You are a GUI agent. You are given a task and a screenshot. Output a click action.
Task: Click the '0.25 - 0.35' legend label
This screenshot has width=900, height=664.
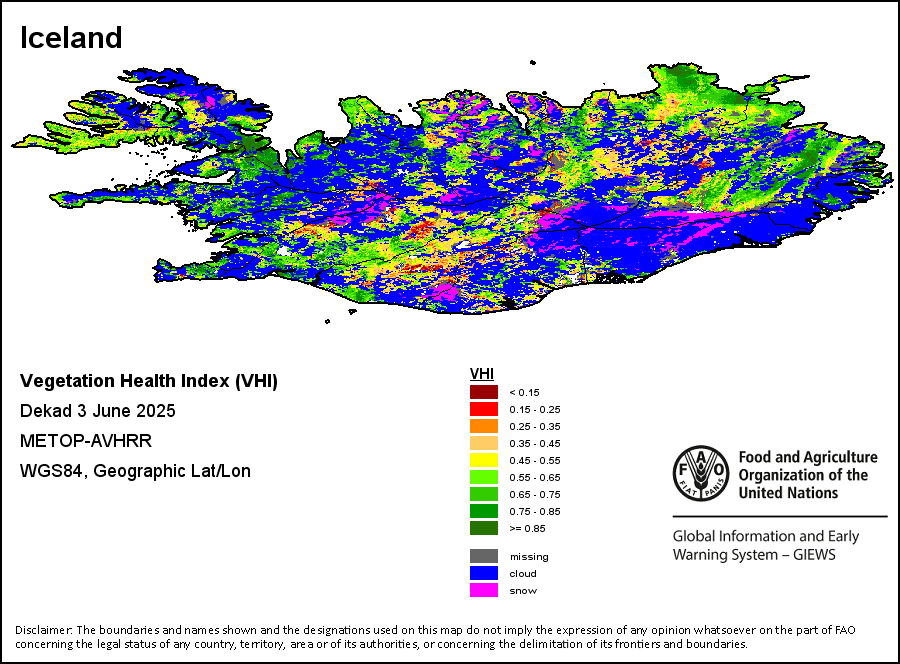pos(535,426)
